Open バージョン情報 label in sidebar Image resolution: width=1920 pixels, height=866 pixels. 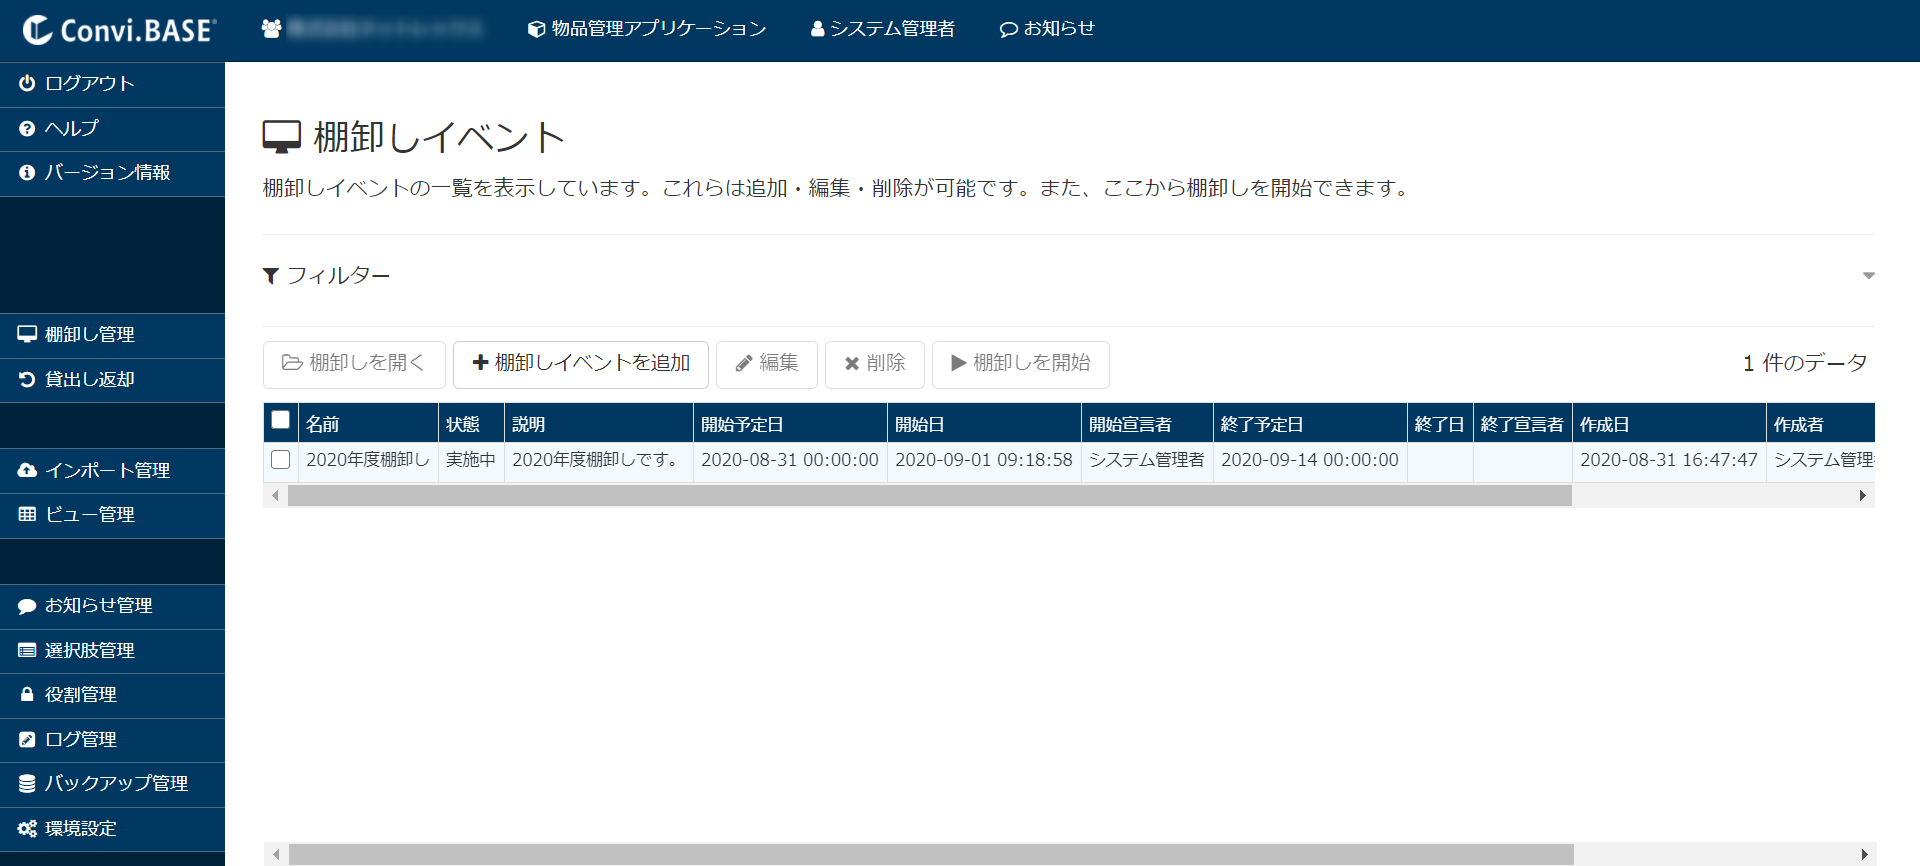pos(108,173)
